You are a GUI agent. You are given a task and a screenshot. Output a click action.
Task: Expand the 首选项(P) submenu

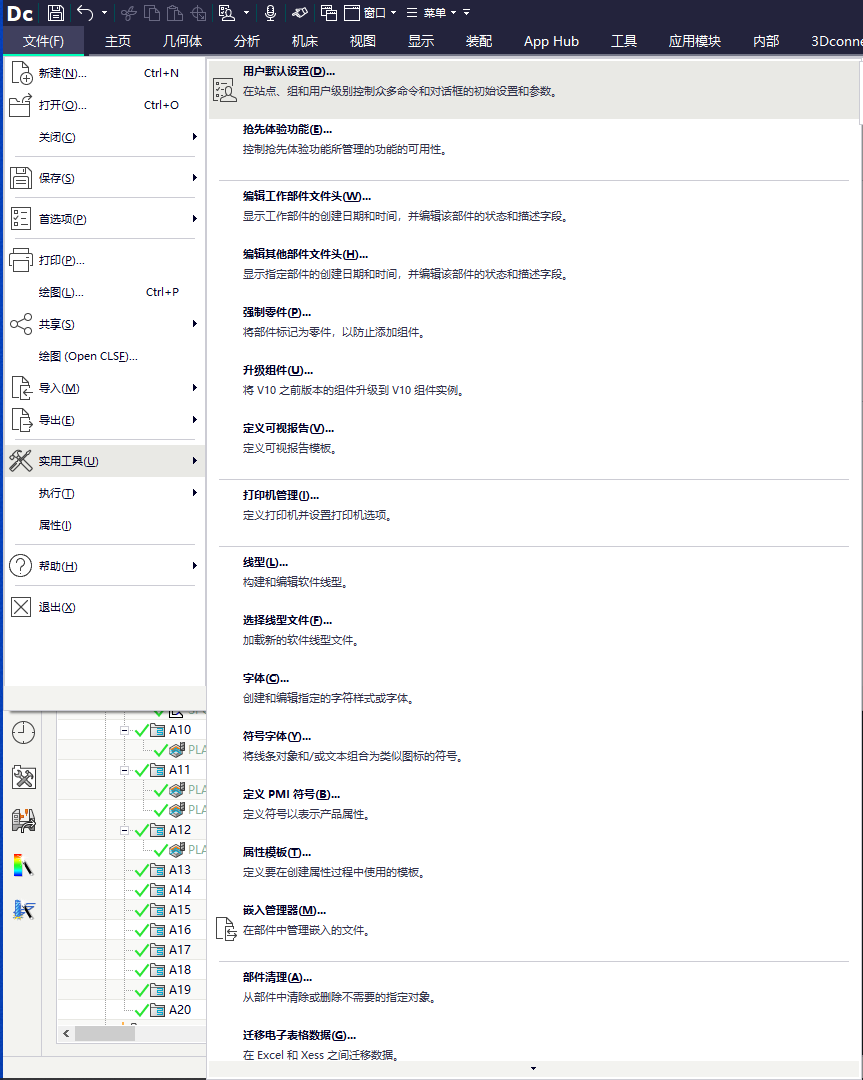104,219
